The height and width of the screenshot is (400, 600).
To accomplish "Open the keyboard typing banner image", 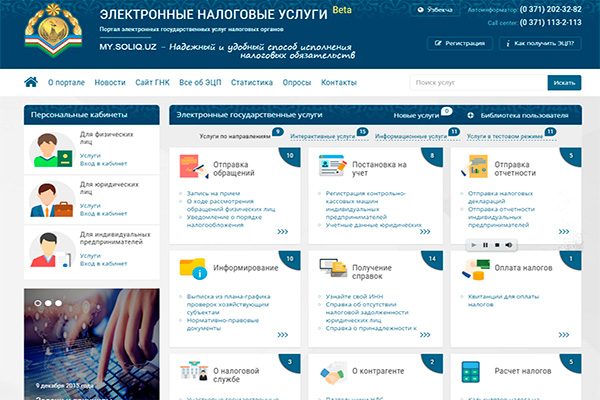I will (x=92, y=344).
